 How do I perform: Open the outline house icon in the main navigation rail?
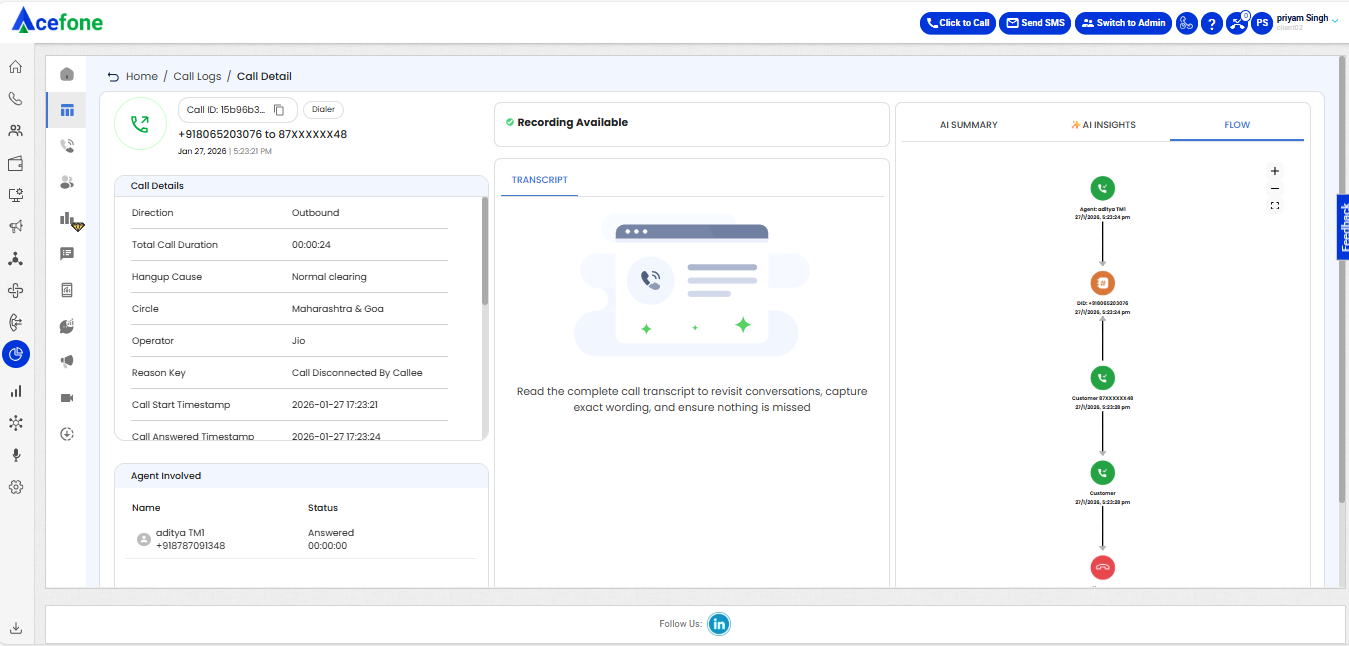15,67
